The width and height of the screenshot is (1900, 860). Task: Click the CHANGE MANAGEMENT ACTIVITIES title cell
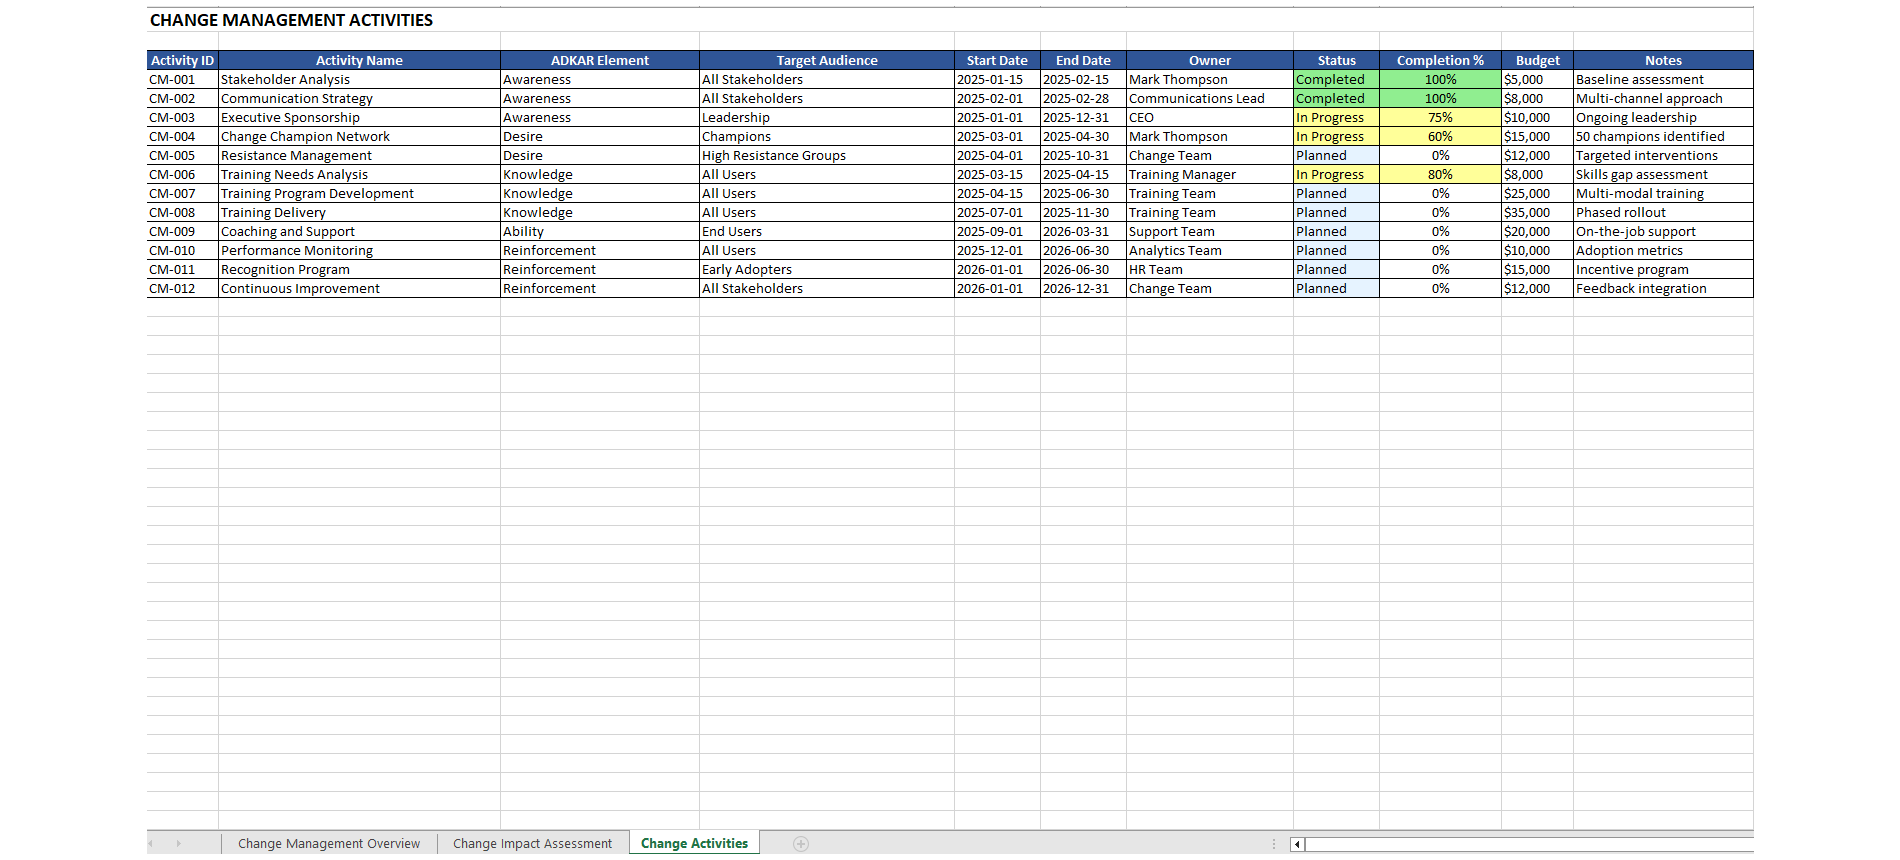pos(291,20)
